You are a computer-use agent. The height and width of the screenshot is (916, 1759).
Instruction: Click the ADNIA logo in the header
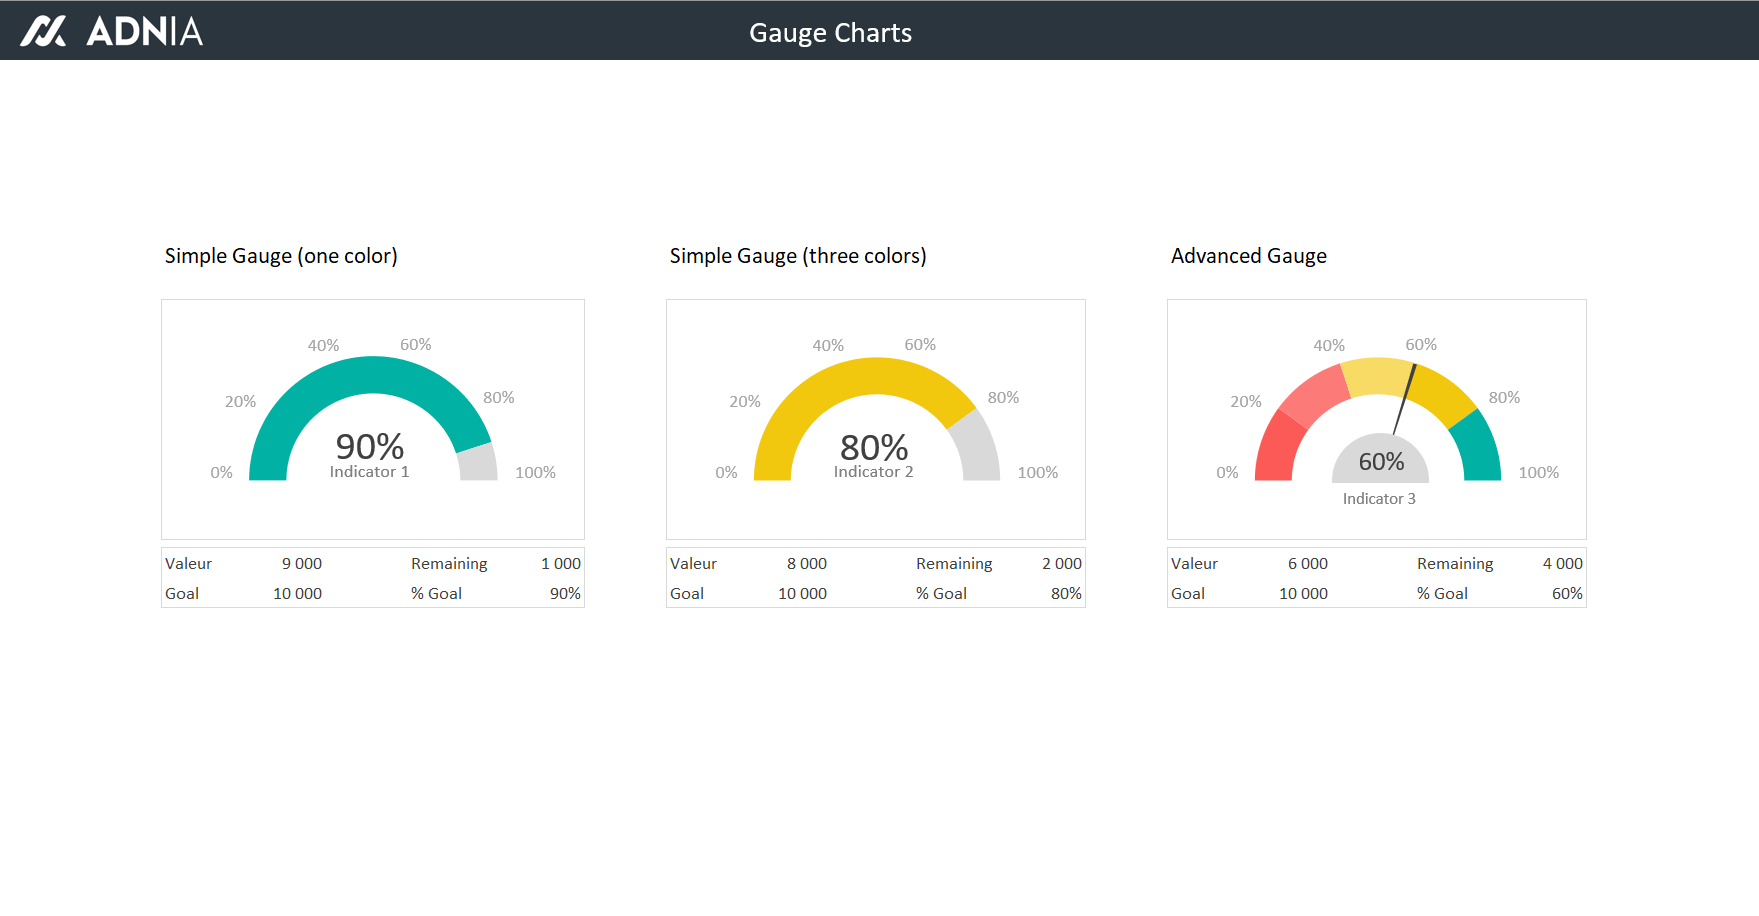tap(112, 32)
